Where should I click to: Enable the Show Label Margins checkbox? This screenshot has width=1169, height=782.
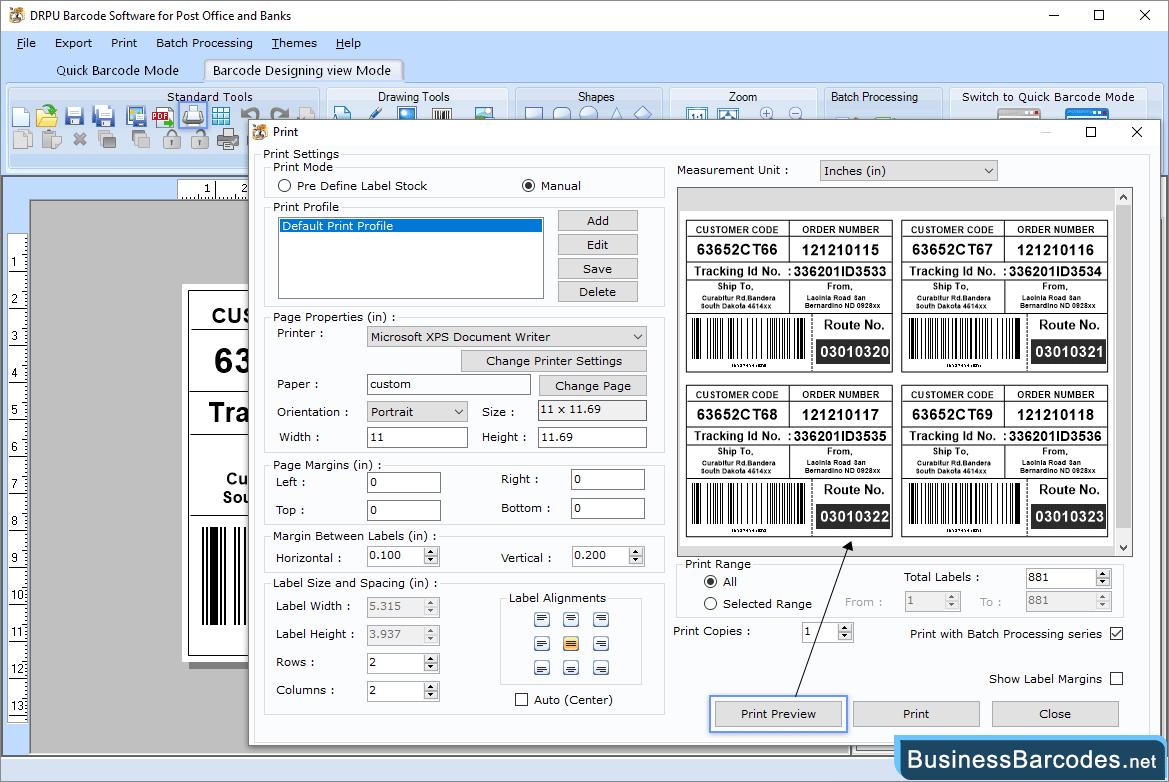pos(1116,678)
